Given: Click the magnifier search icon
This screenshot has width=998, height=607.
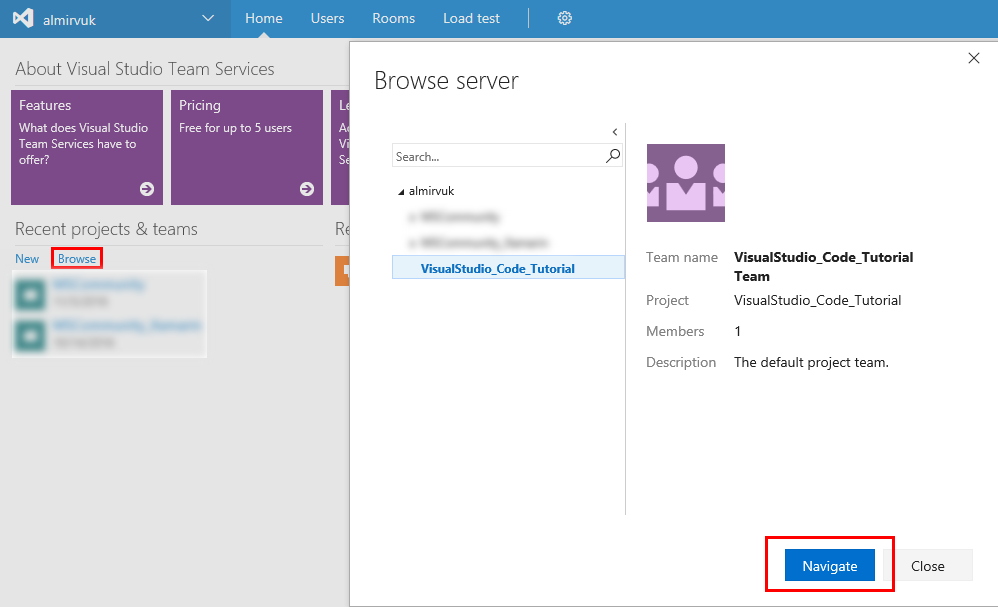Looking at the screenshot, I should coord(613,156).
